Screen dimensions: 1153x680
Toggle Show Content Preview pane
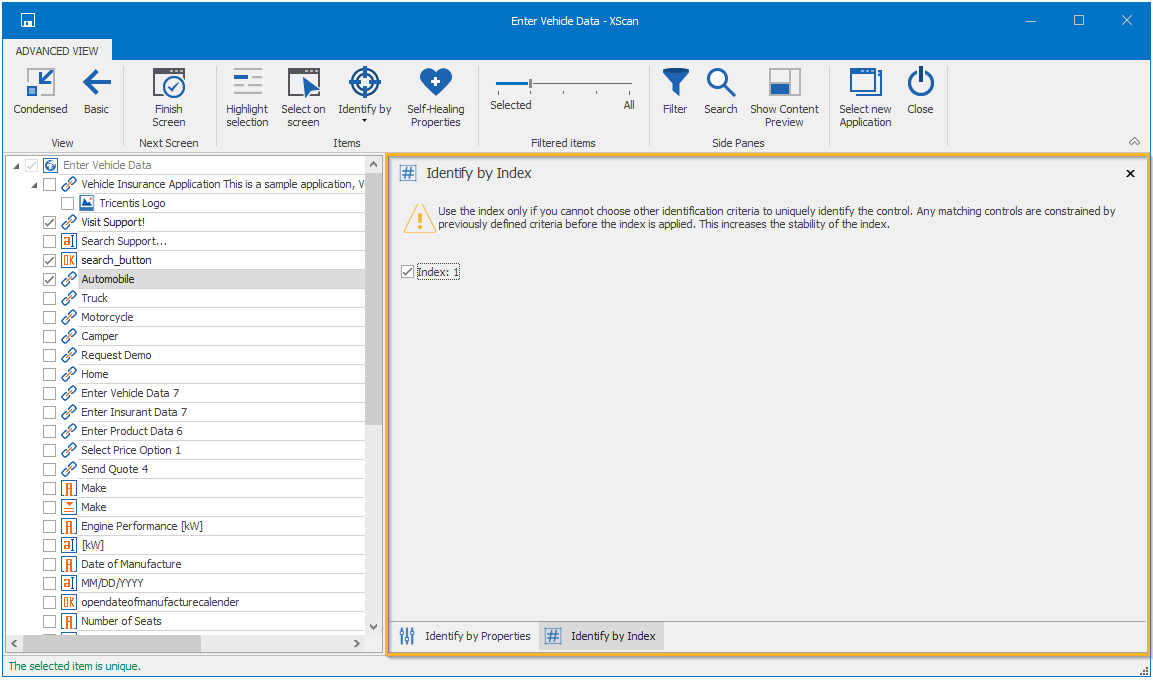click(x=784, y=84)
